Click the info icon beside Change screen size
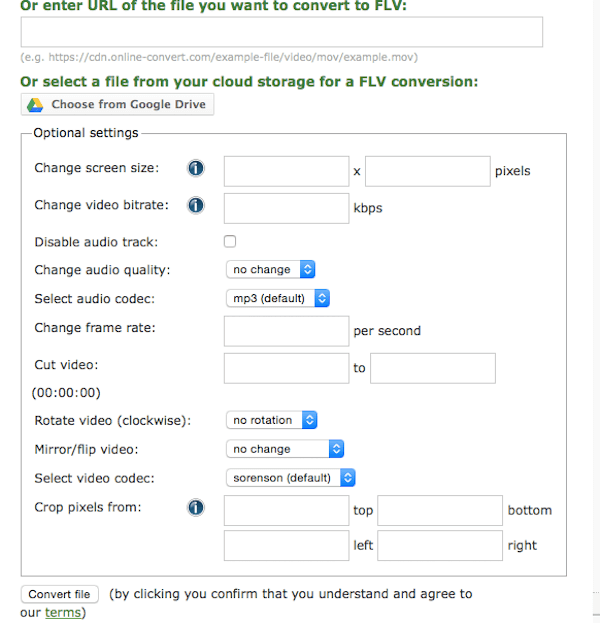Screen dimensions: 600x623 pos(195,168)
